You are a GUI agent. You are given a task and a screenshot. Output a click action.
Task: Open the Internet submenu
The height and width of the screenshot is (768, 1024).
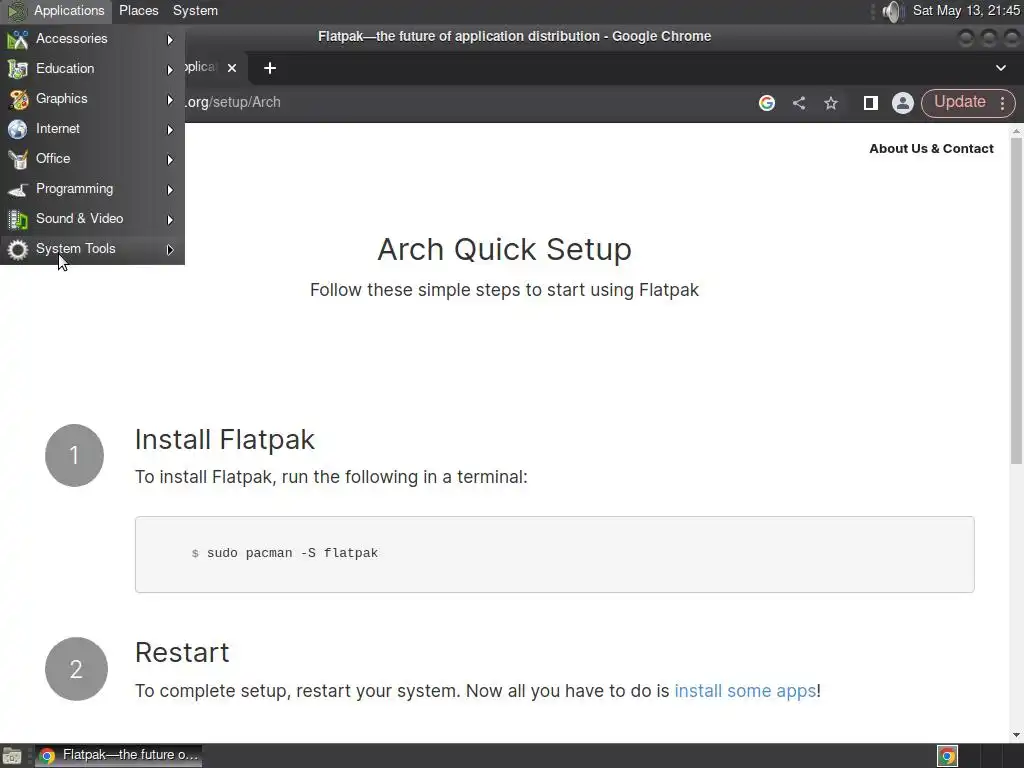[x=92, y=129]
